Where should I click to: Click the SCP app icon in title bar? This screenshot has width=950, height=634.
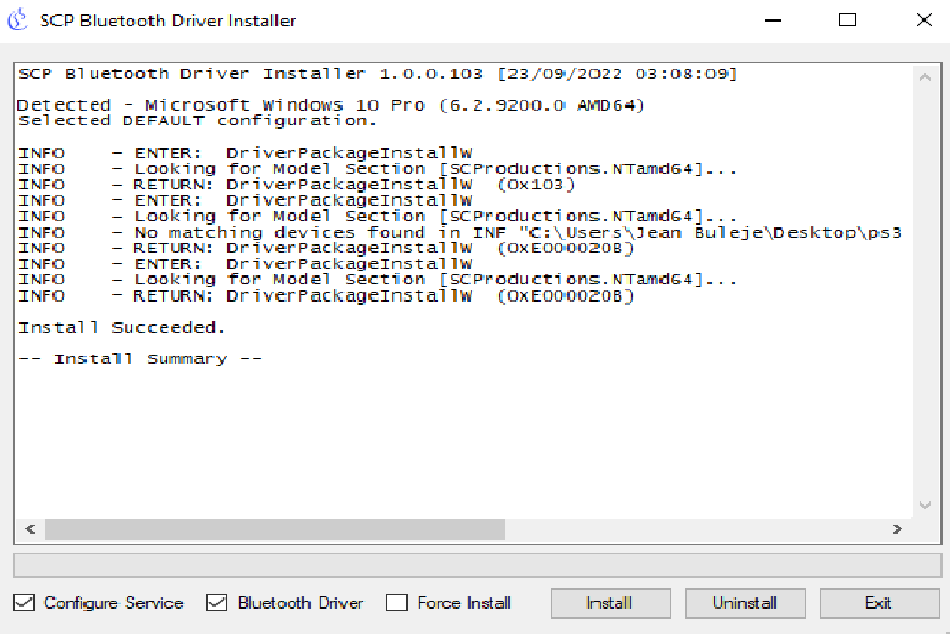[x=18, y=19]
